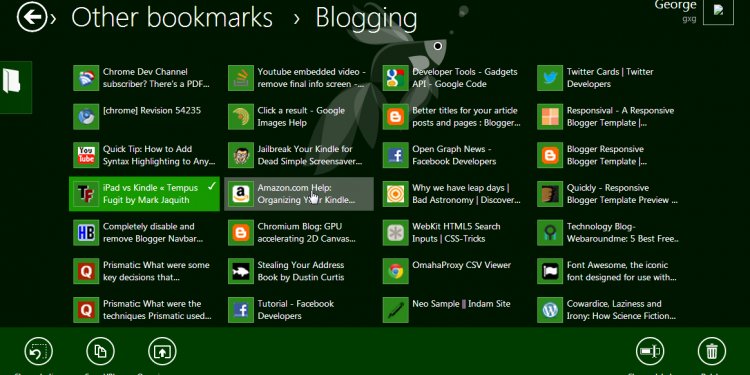Click the trash delete icon in app bar
This screenshot has width=750, height=375.
pyautogui.click(x=712, y=352)
